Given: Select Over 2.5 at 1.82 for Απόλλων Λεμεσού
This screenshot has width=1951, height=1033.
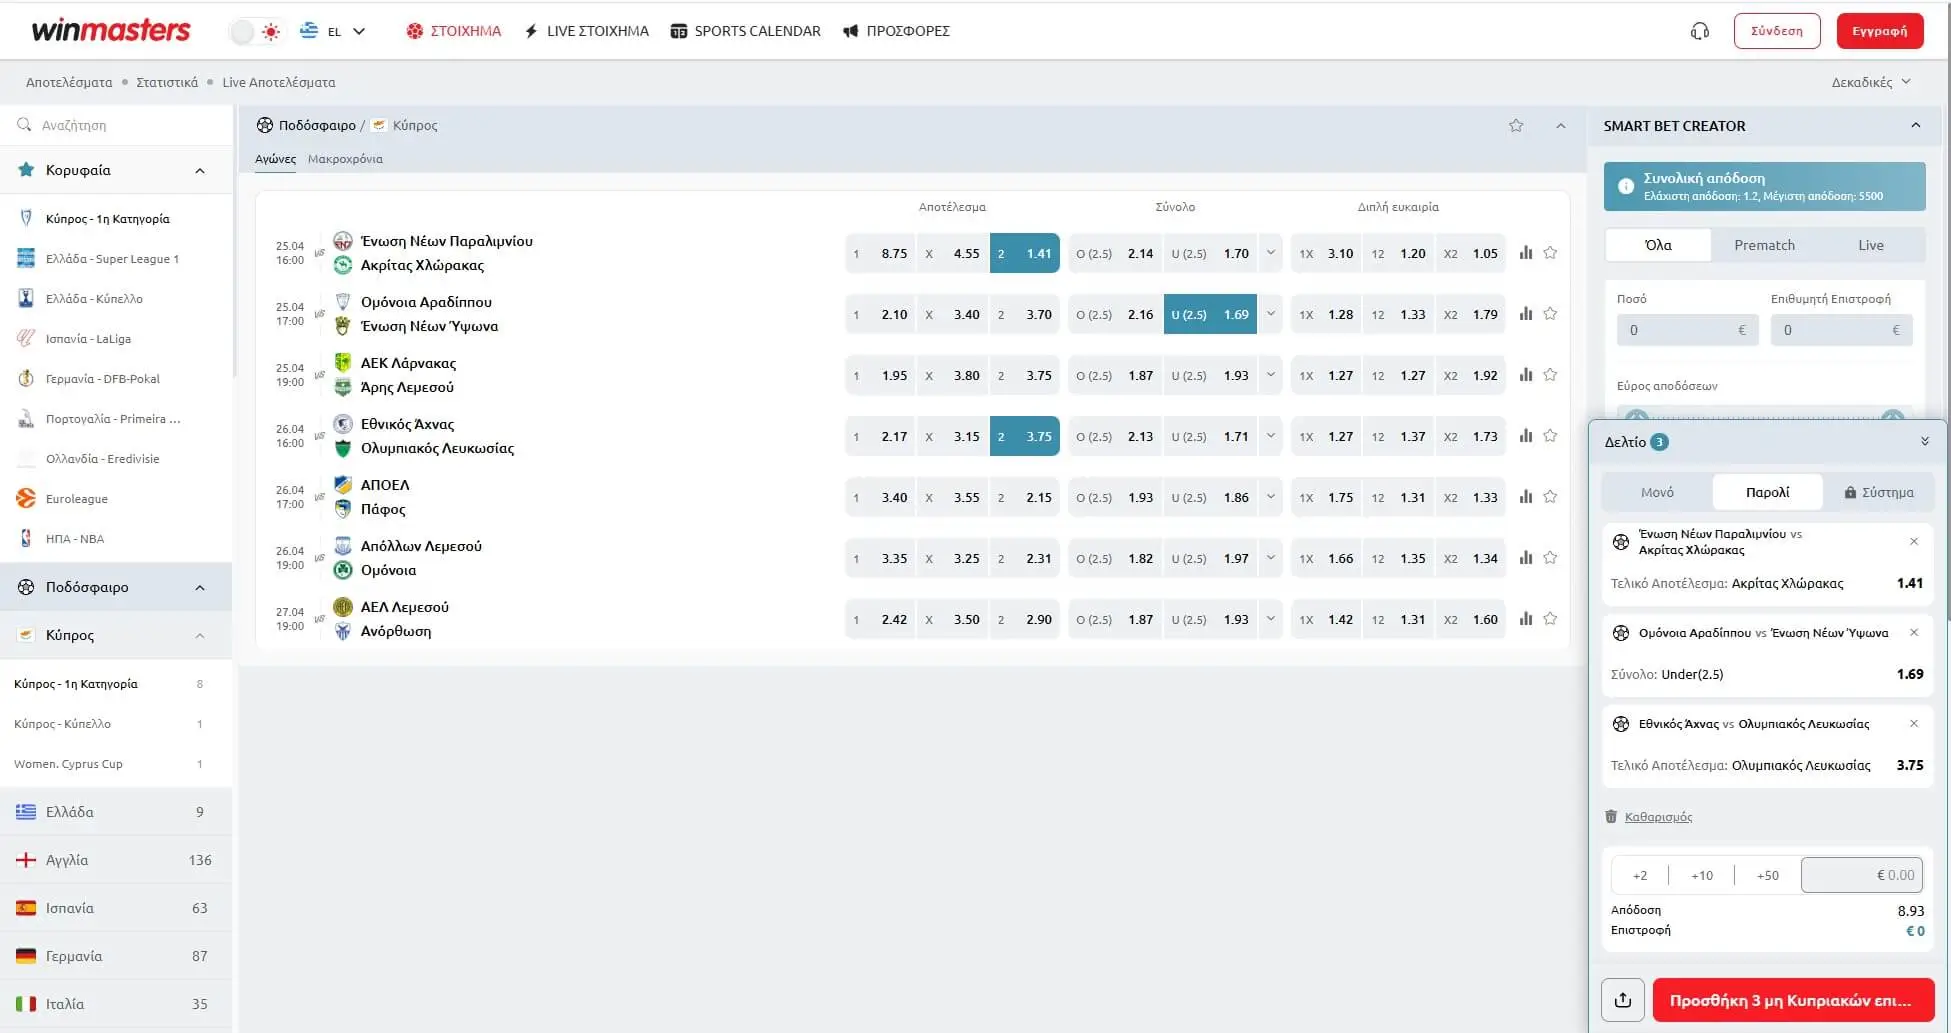Looking at the screenshot, I should 1115,558.
